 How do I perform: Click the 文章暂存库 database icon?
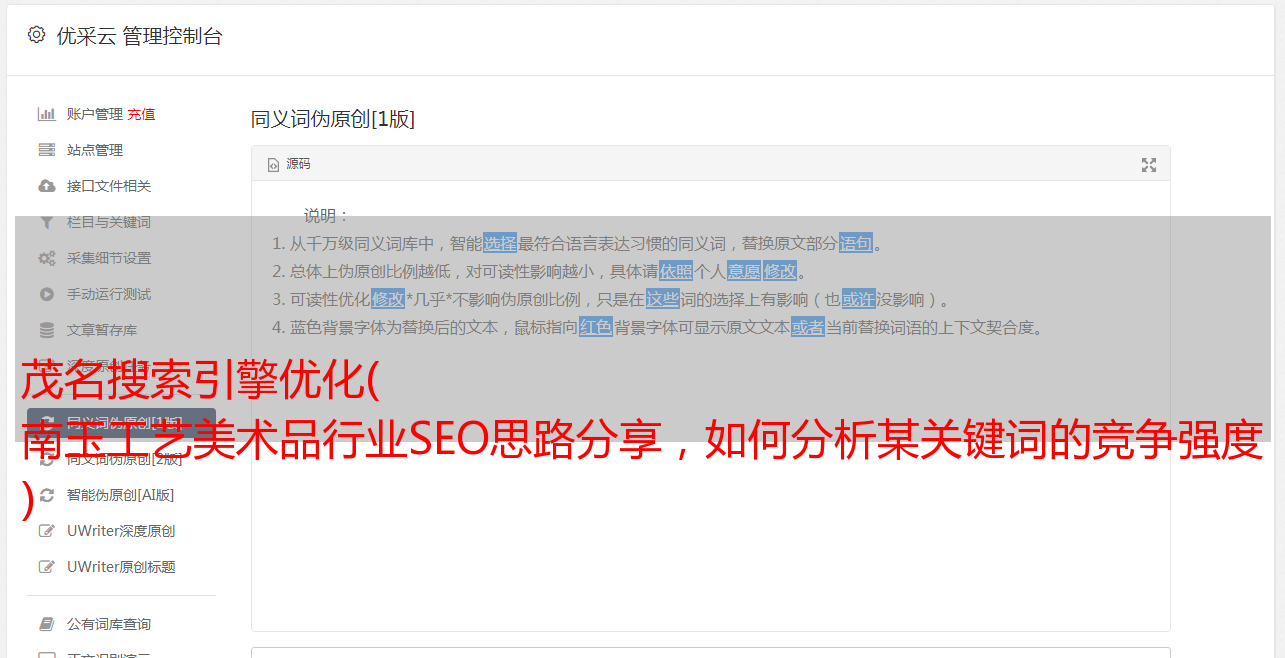point(46,330)
